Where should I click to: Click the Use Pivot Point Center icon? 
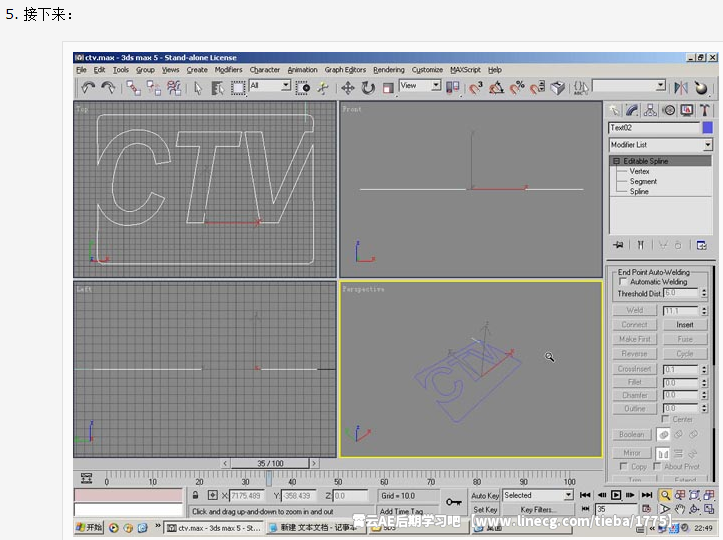[x=453, y=88]
